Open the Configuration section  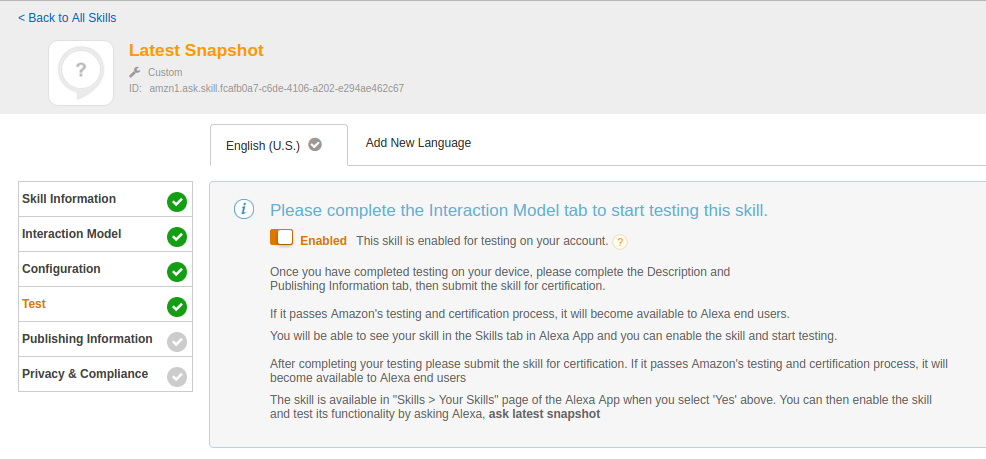[x=106, y=269]
